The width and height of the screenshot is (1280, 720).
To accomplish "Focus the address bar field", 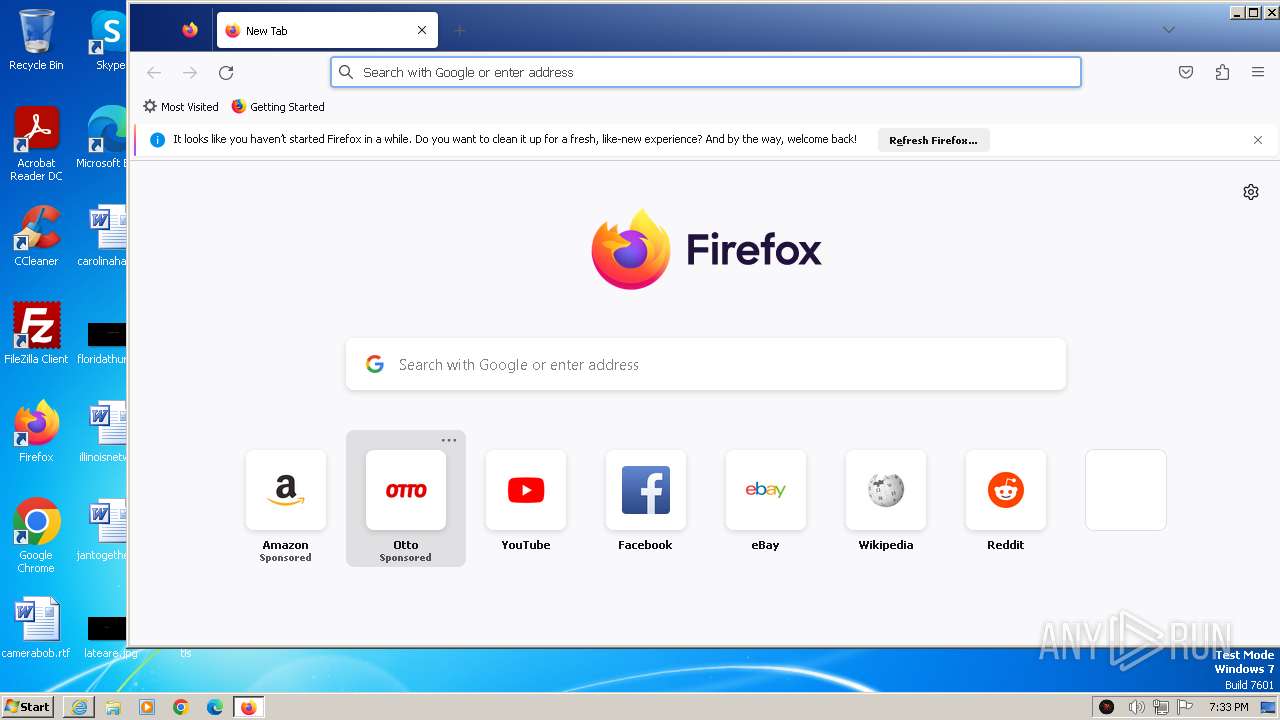I will coord(706,72).
